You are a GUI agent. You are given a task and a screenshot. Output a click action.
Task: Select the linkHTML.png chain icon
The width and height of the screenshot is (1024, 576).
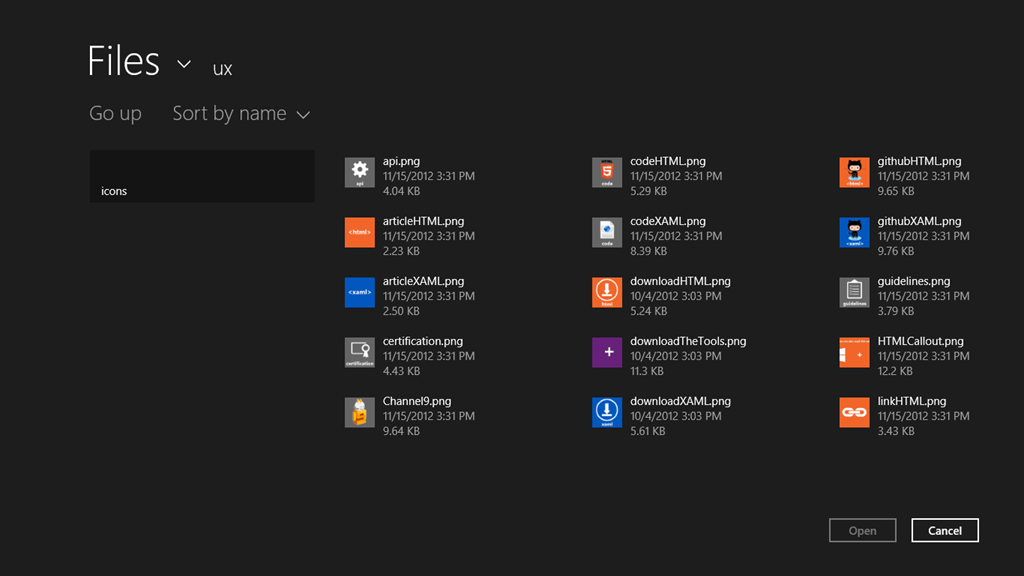[854, 413]
